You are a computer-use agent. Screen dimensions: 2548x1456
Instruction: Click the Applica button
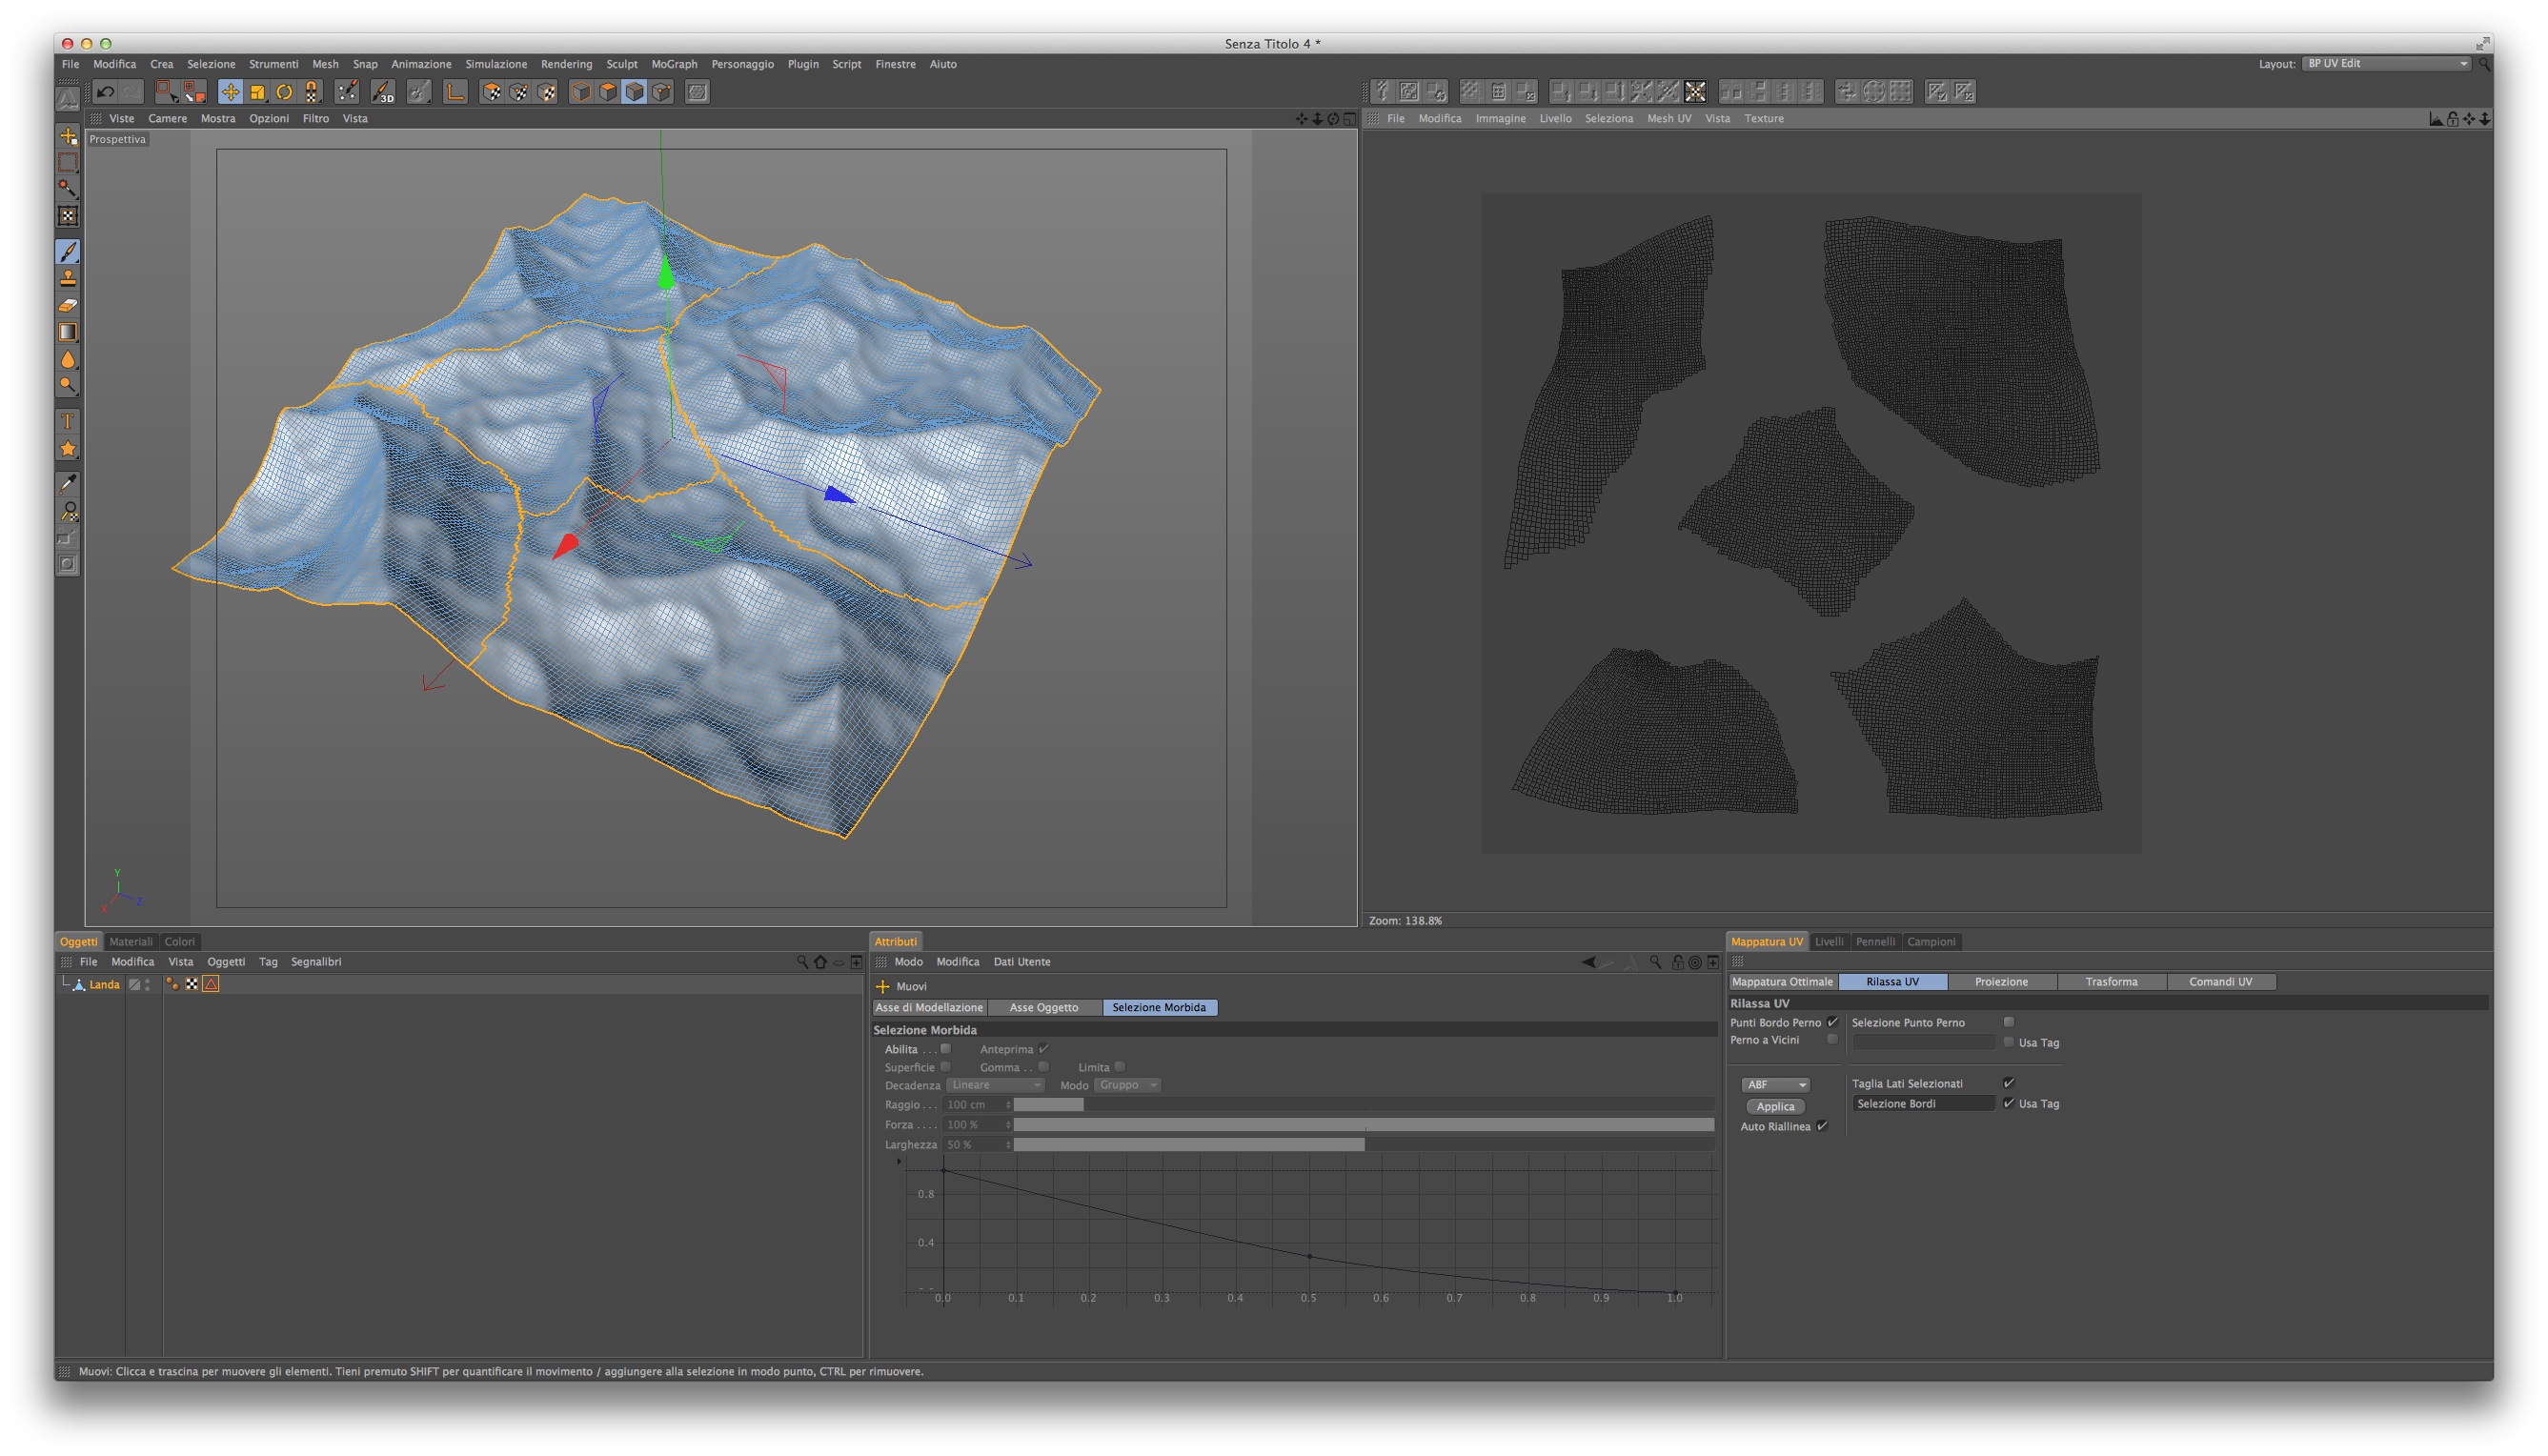1775,1106
